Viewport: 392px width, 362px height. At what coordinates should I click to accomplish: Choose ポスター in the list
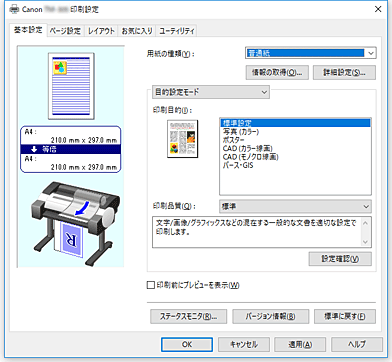[x=295, y=140]
